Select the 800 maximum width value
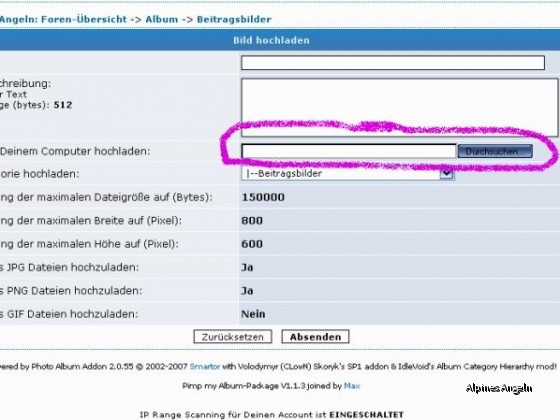560x420 pixels. (252, 221)
